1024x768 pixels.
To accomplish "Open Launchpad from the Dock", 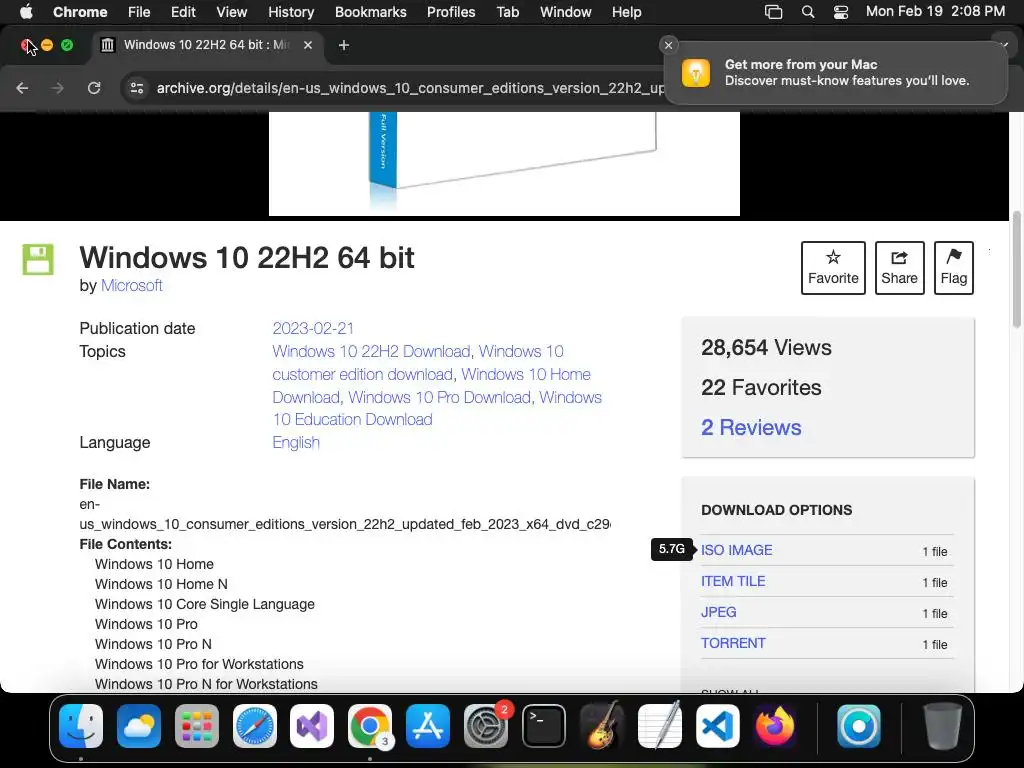I will pos(197,726).
